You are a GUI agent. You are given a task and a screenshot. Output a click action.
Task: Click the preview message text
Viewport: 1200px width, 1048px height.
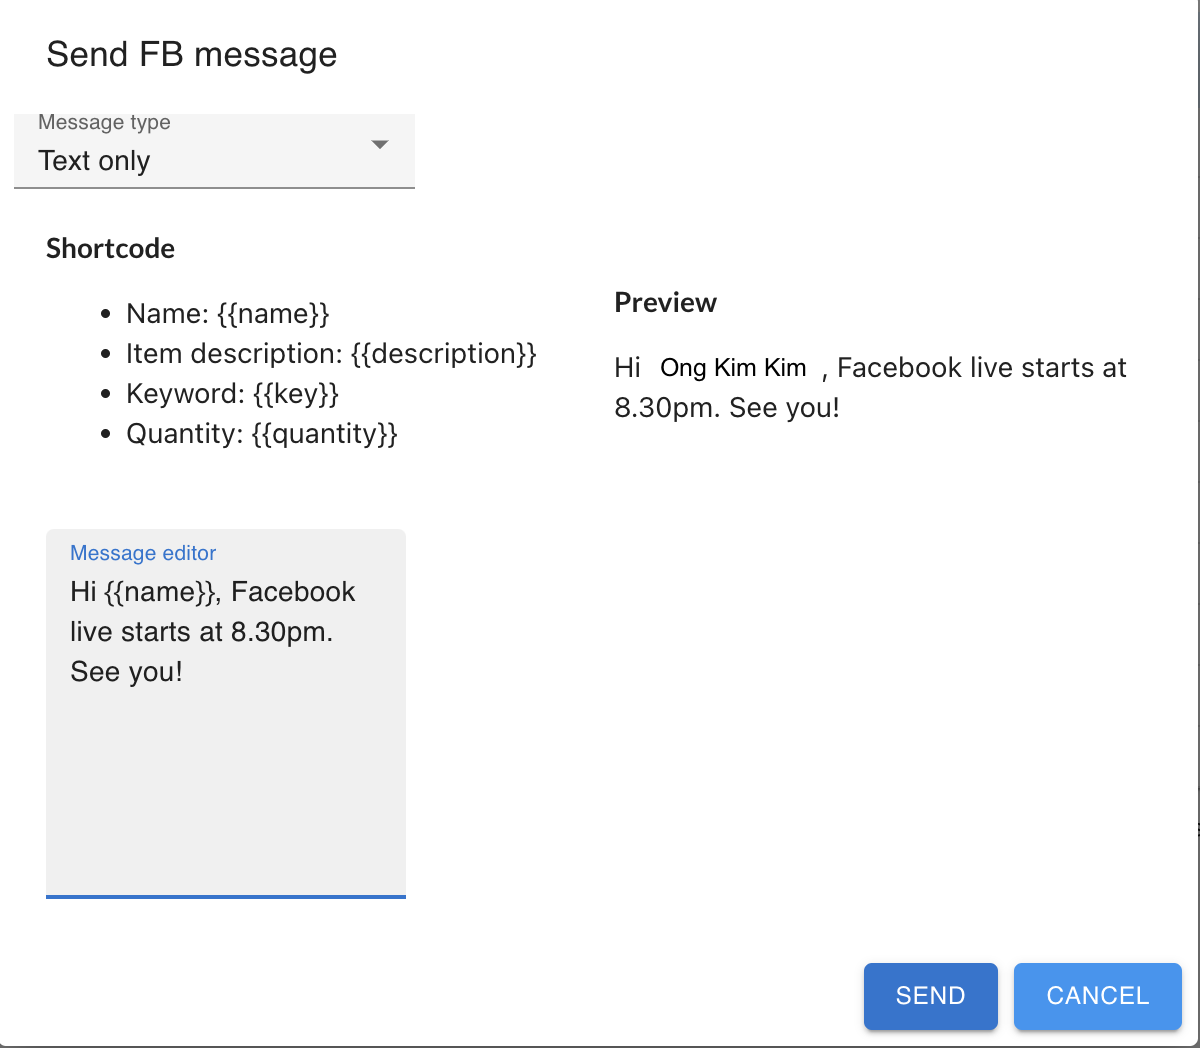tap(870, 387)
